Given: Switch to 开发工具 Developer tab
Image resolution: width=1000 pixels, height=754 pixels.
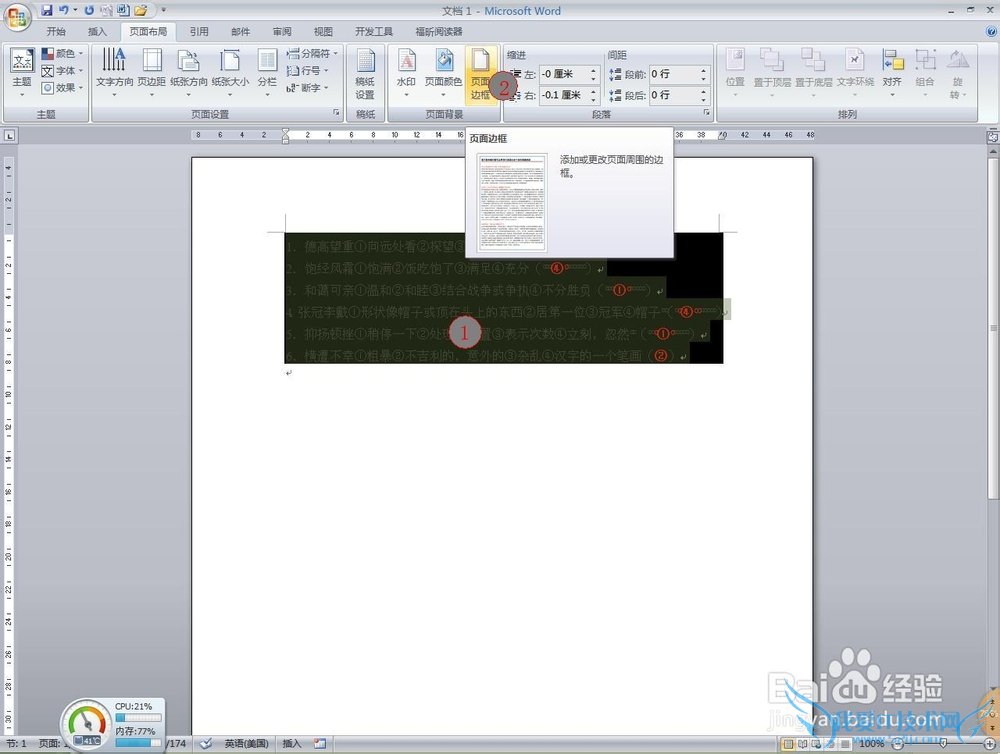Looking at the screenshot, I should [x=374, y=31].
